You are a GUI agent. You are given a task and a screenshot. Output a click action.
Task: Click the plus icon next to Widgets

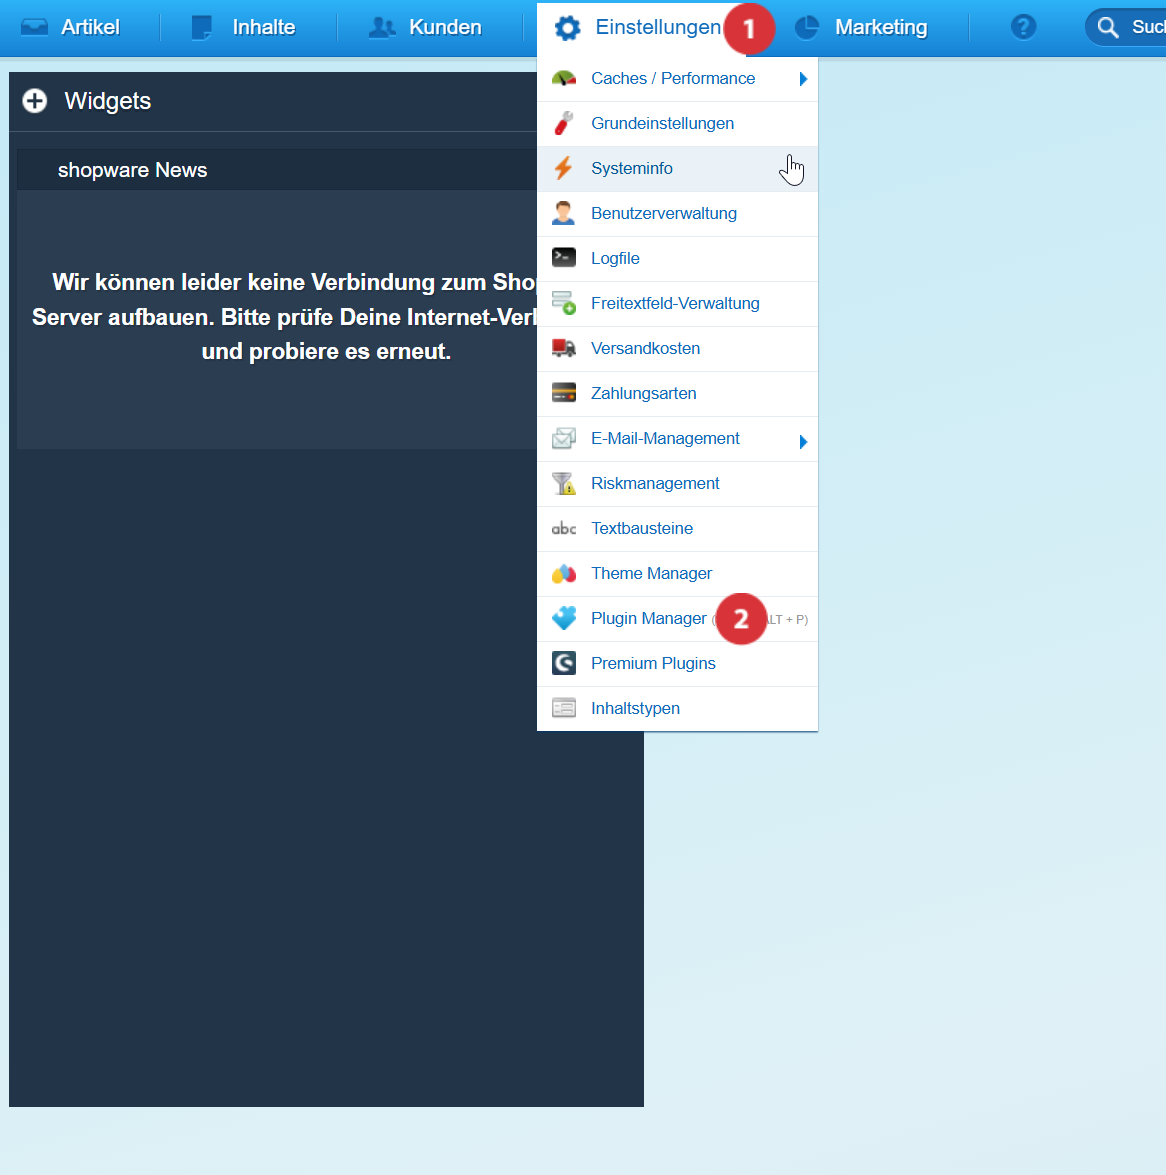[35, 101]
